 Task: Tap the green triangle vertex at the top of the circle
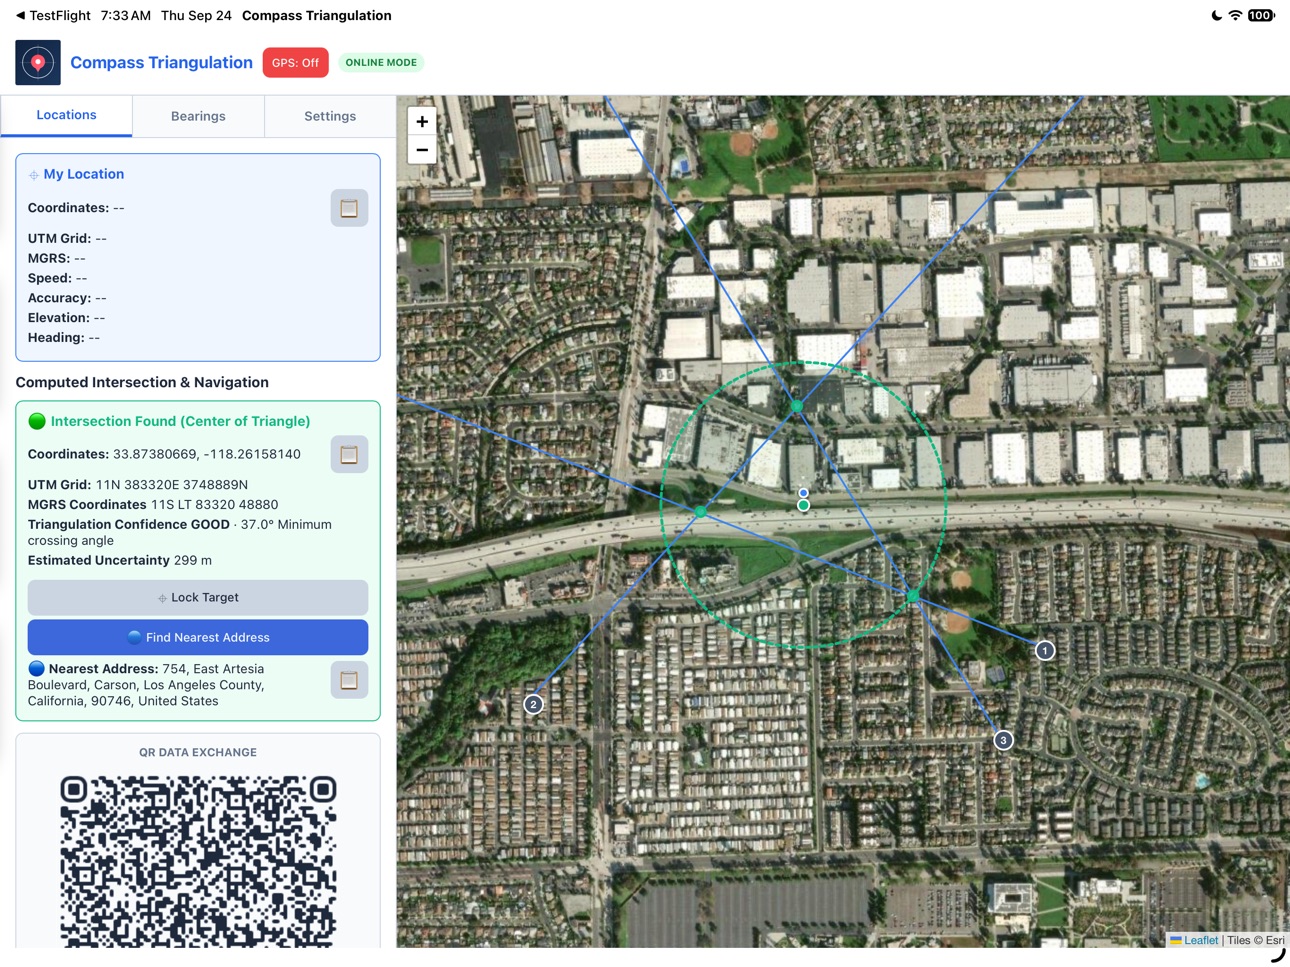(797, 406)
